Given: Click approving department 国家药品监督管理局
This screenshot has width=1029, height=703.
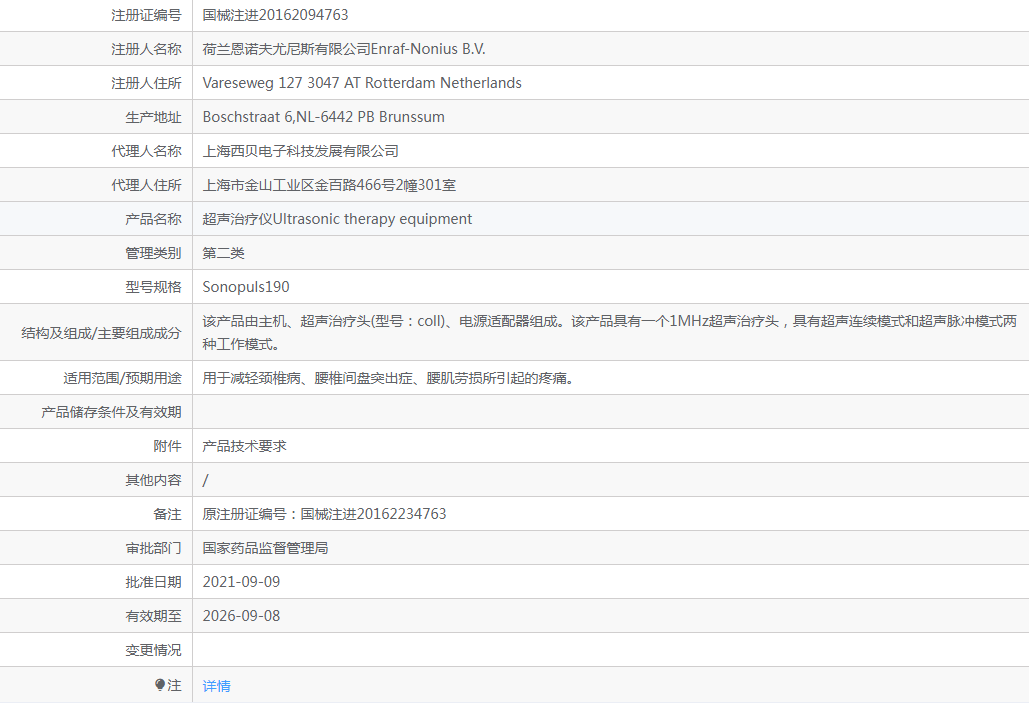Looking at the screenshot, I should tap(265, 549).
